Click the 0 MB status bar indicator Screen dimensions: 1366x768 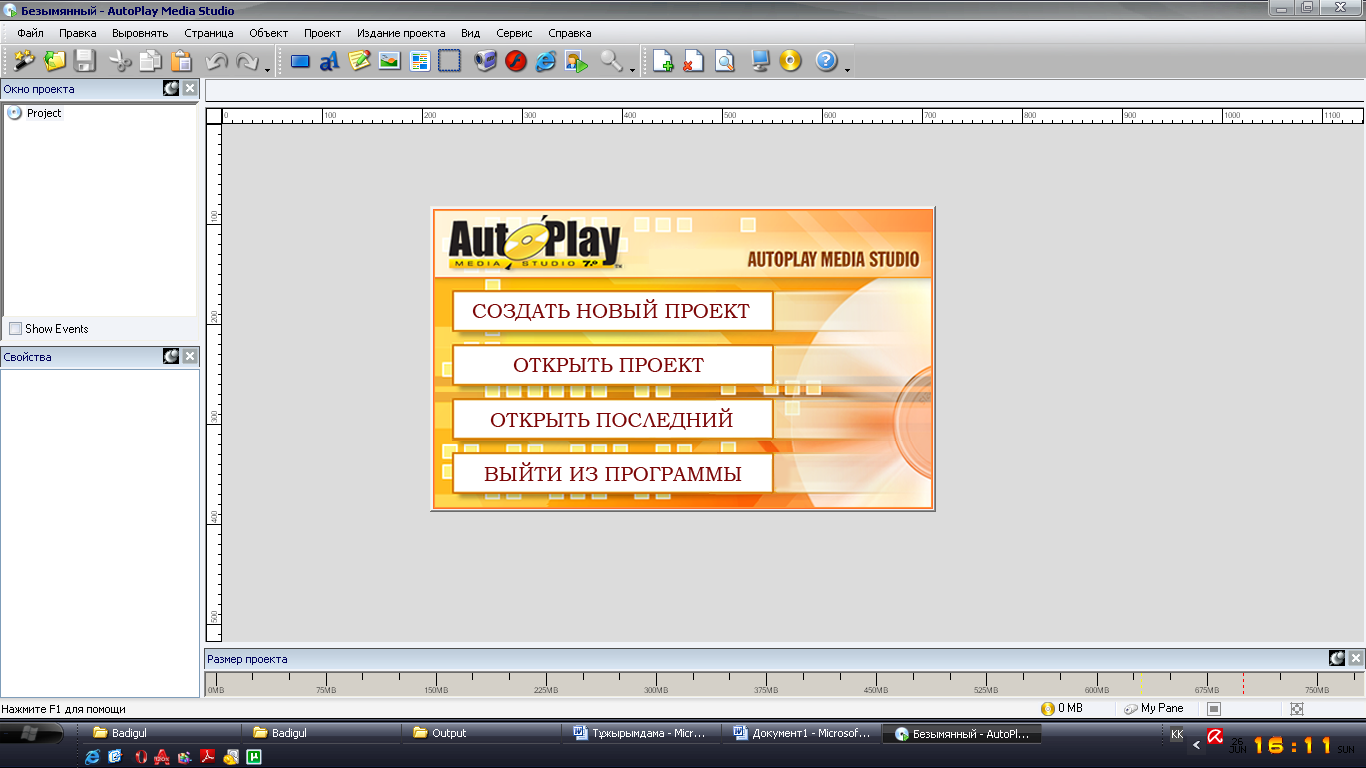(x=1062, y=708)
